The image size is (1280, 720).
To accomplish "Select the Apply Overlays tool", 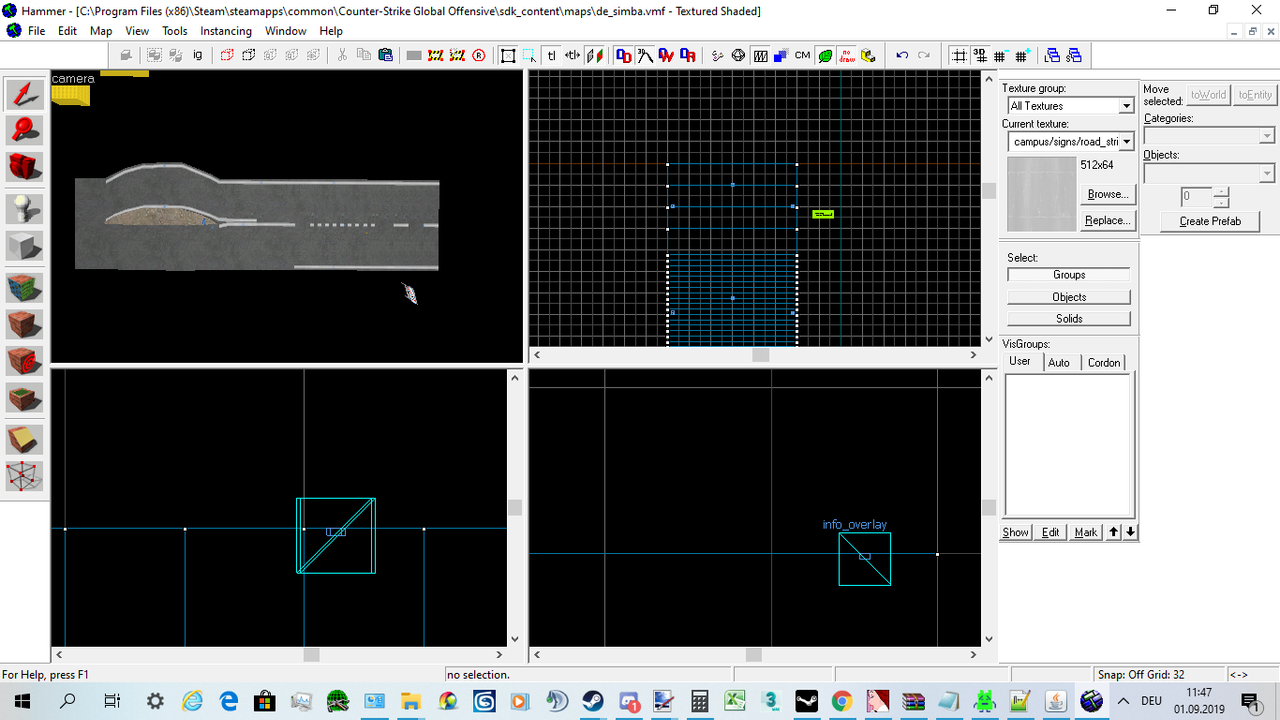I will pos(24,397).
